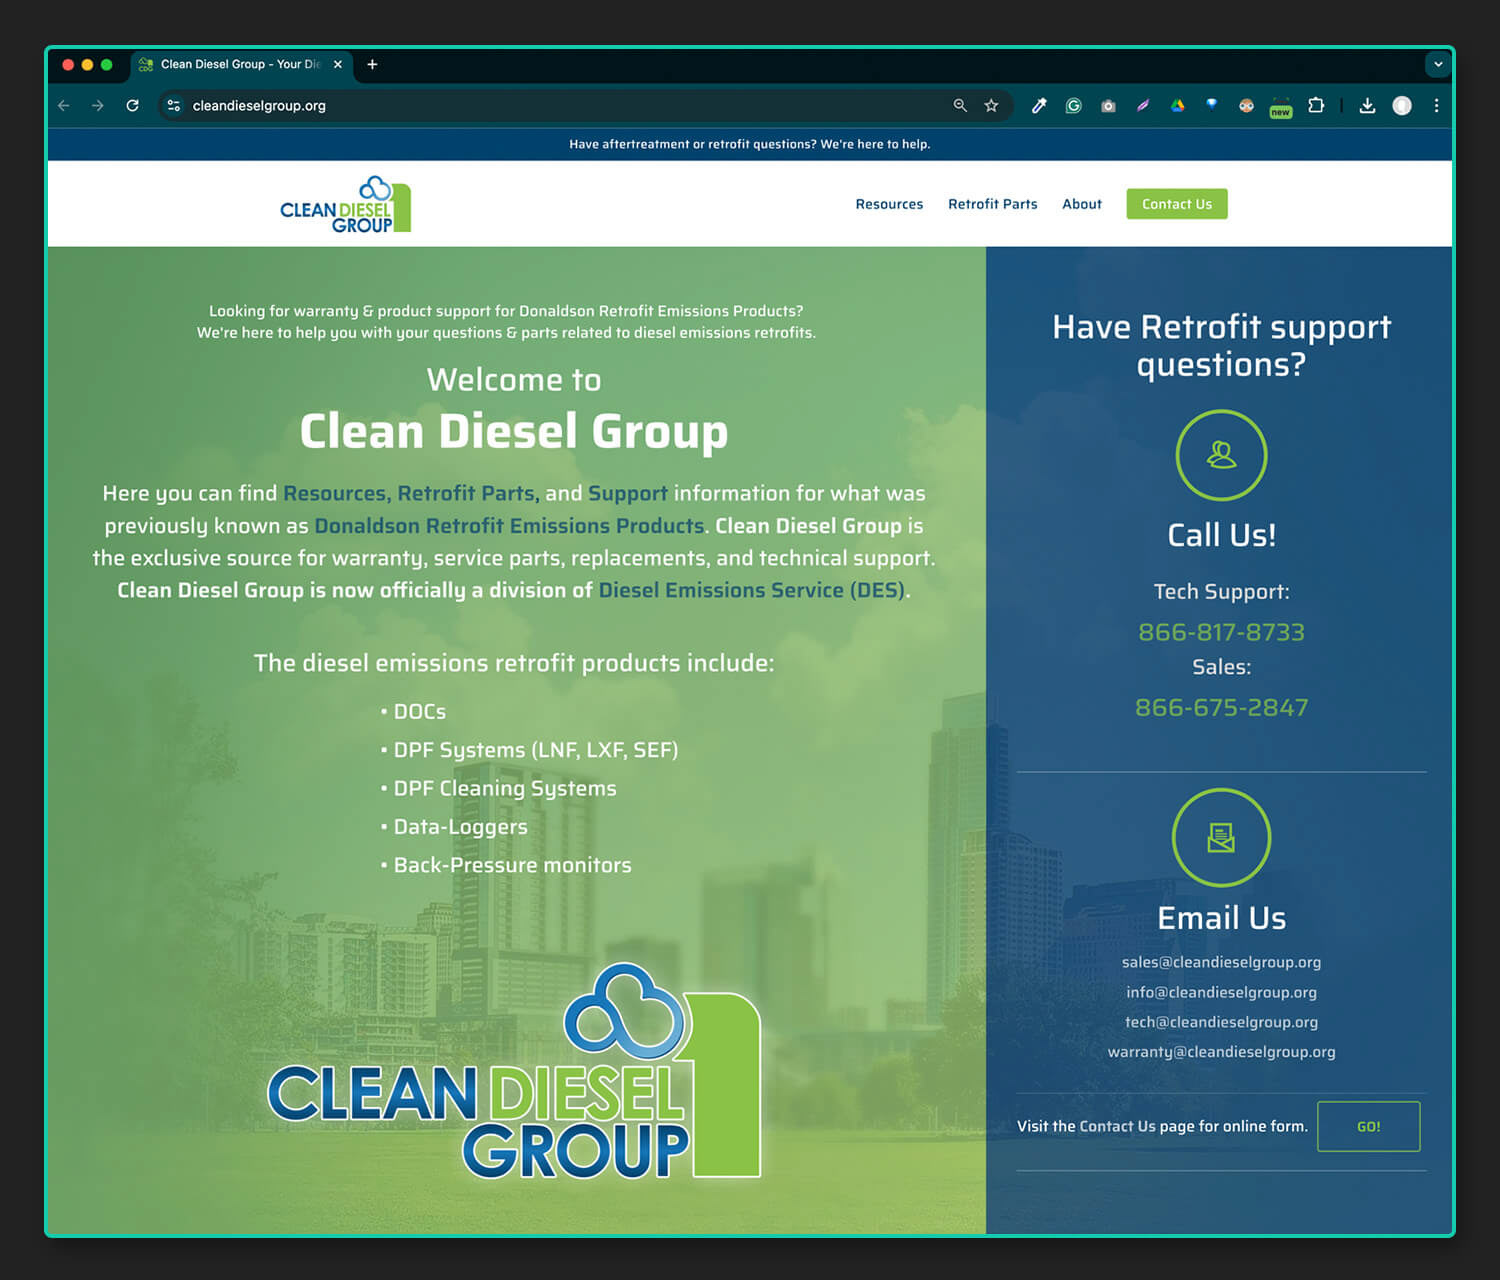This screenshot has width=1500, height=1280.
Task: Email sales@cleandieselgroup.org
Action: coord(1221,962)
